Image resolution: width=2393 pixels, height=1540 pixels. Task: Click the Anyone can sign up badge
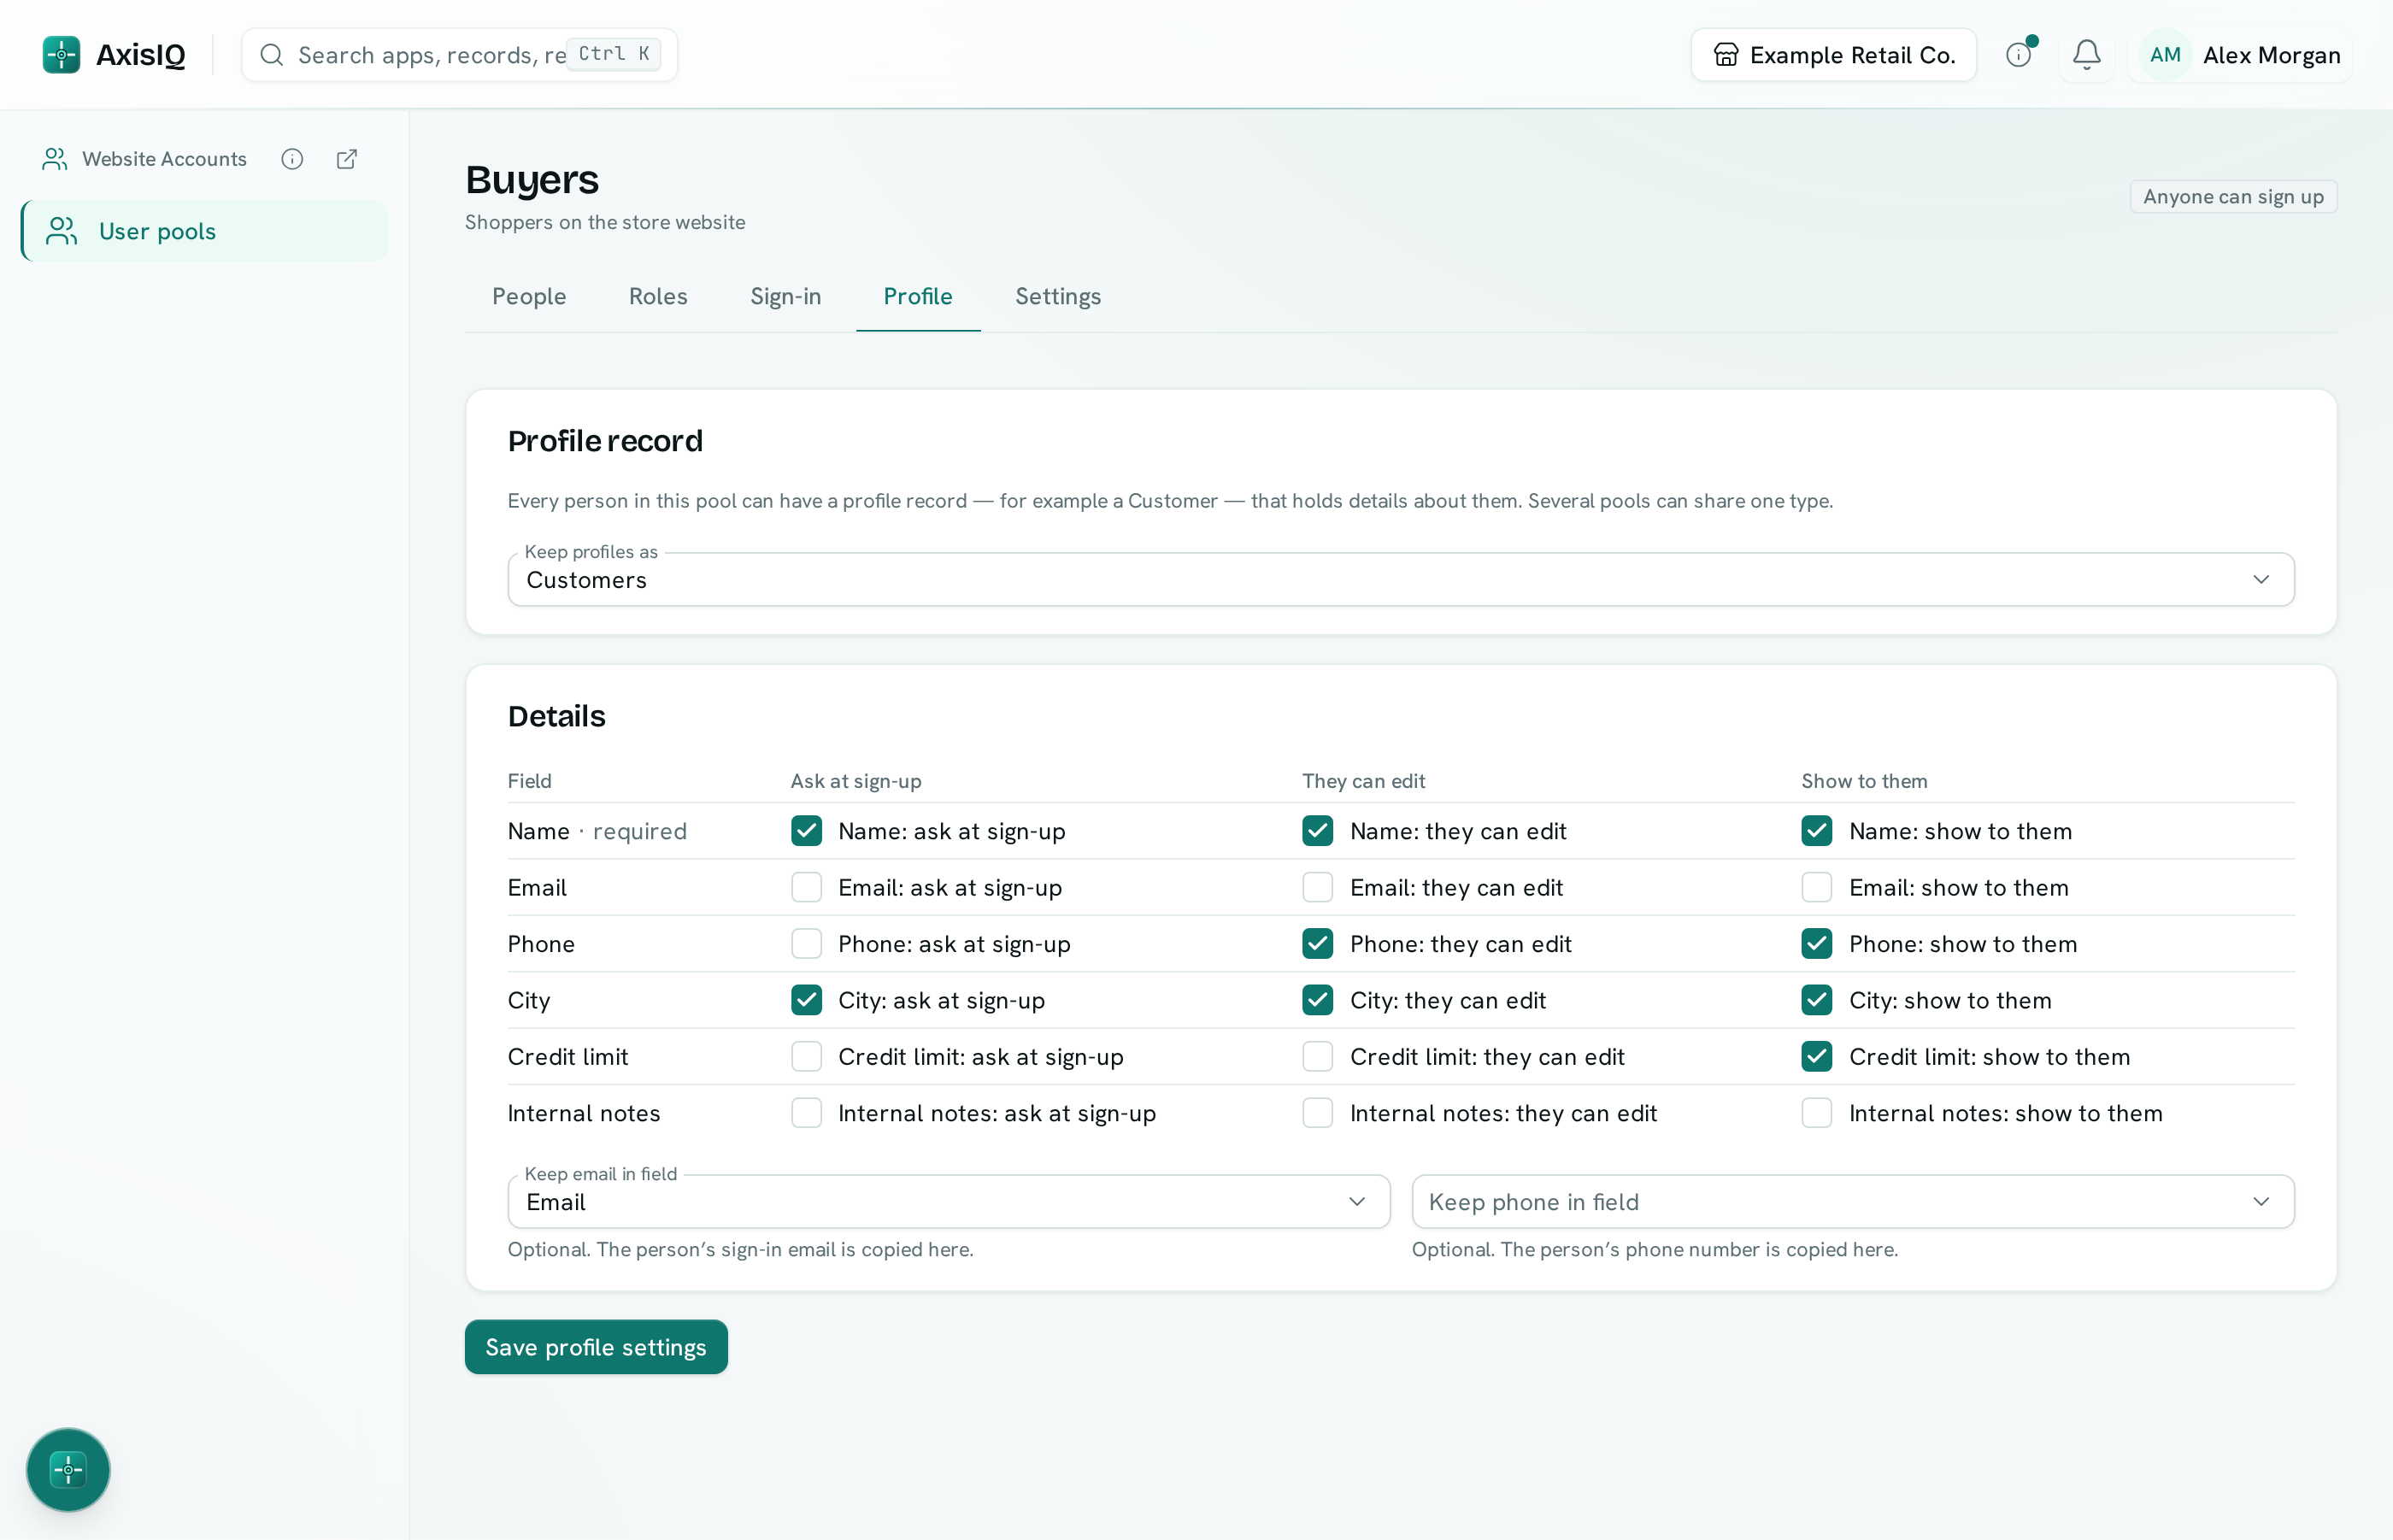pyautogui.click(x=2233, y=197)
